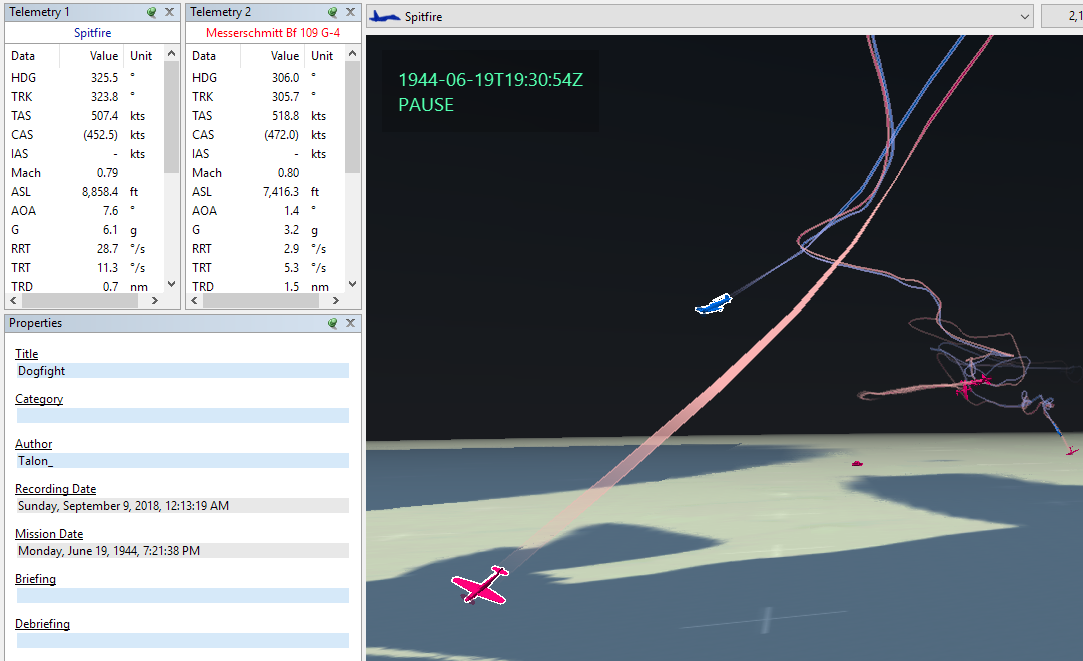This screenshot has height=661, width=1083.
Task: Select the HDG row in Telemetry 1
Action: point(86,78)
